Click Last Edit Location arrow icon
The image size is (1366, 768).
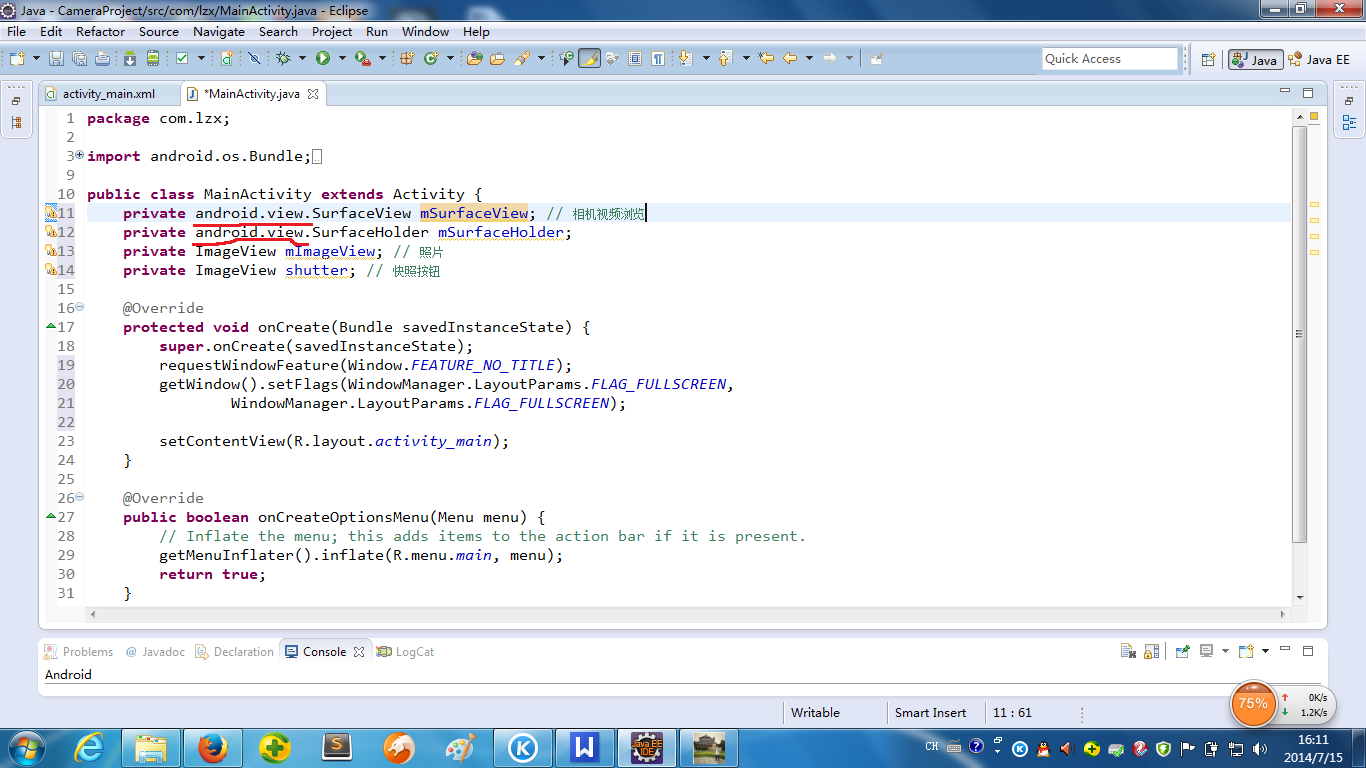pos(766,59)
